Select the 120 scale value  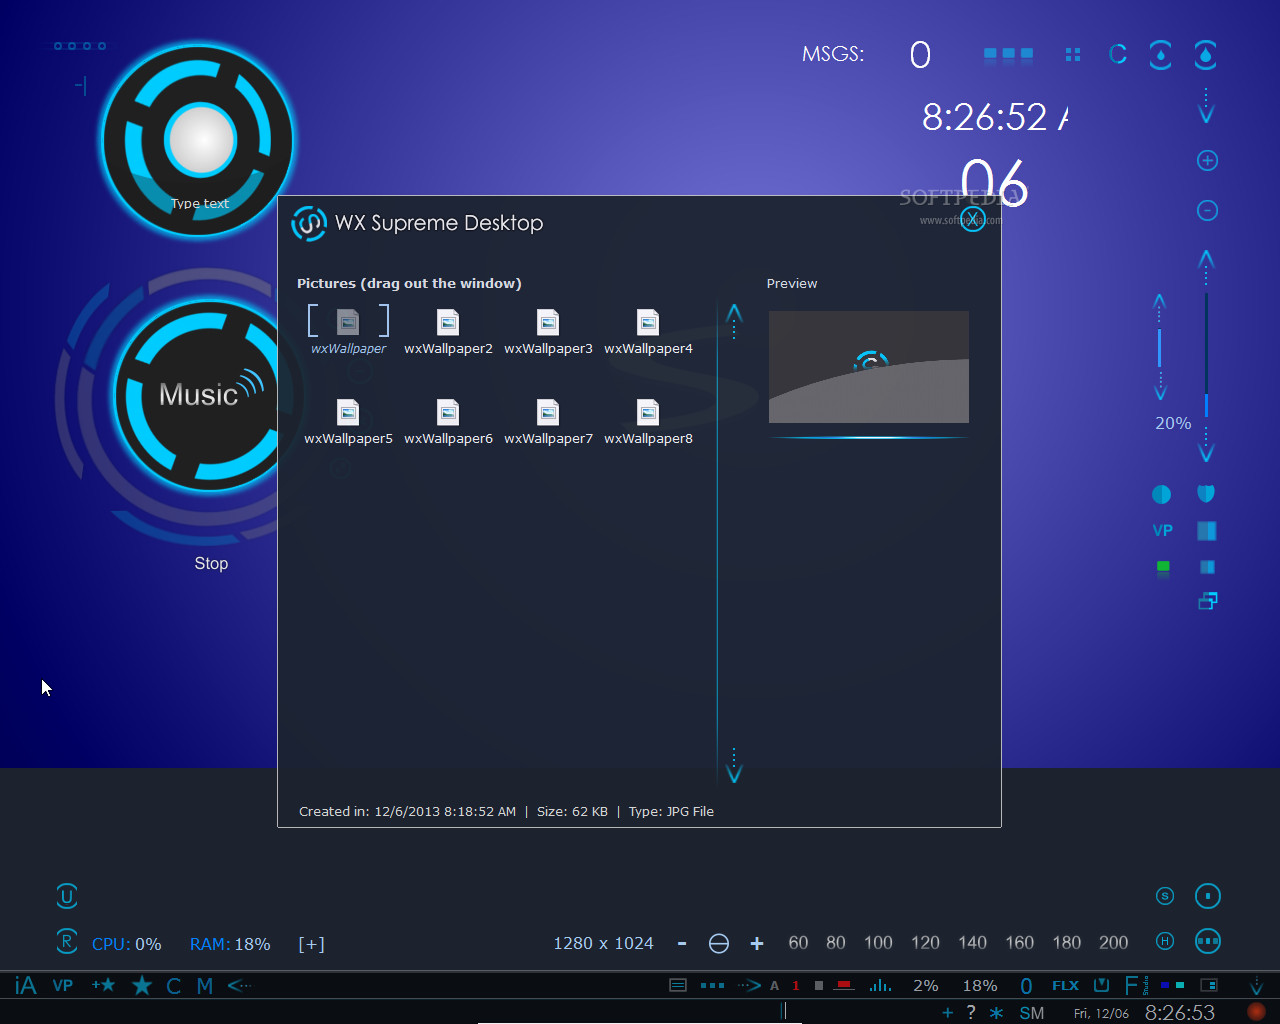[x=925, y=943]
